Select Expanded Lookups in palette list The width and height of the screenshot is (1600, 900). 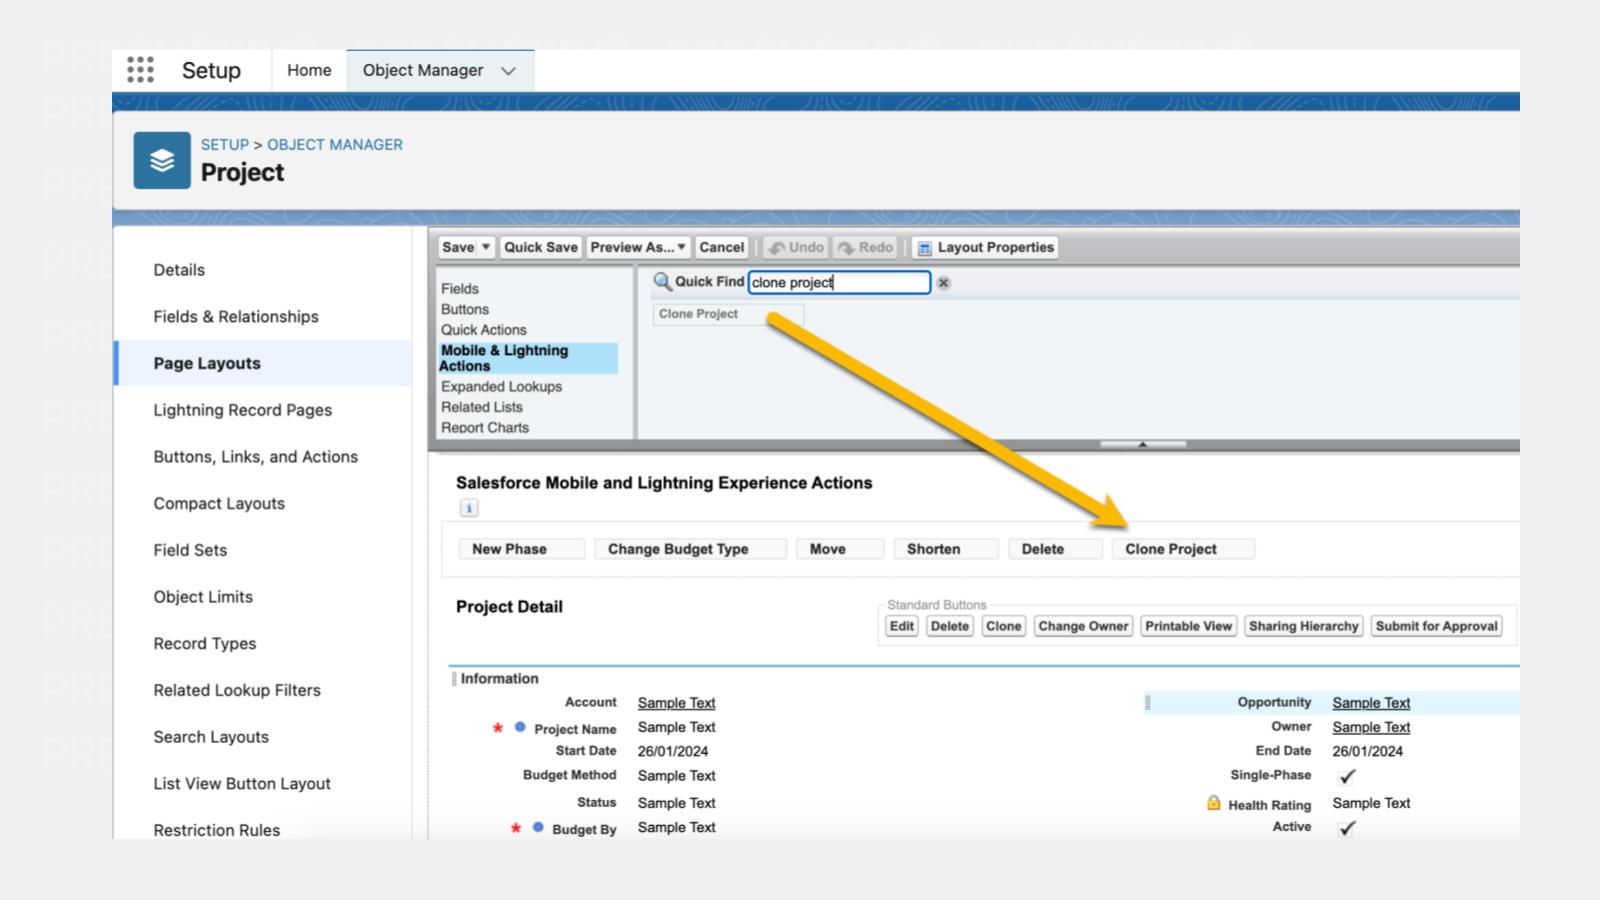click(x=502, y=387)
